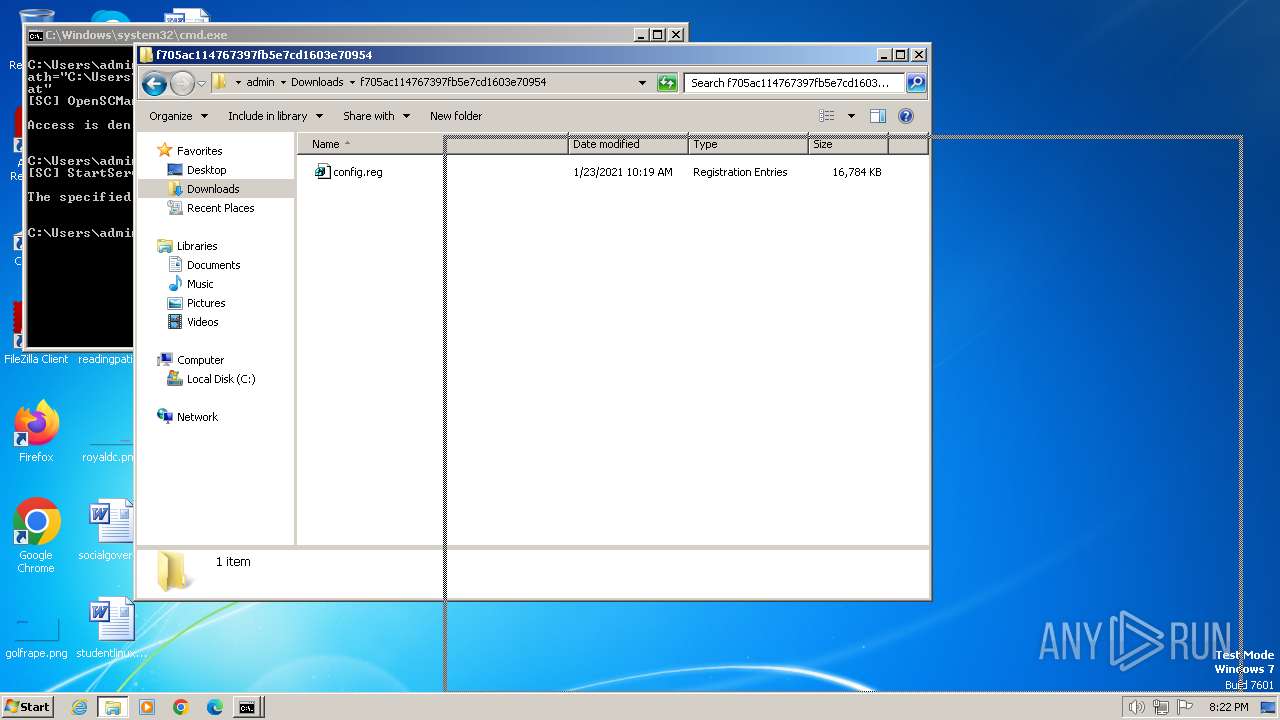The height and width of the screenshot is (720, 1280).
Task: Open the More view options dropdown arrow
Action: (851, 116)
